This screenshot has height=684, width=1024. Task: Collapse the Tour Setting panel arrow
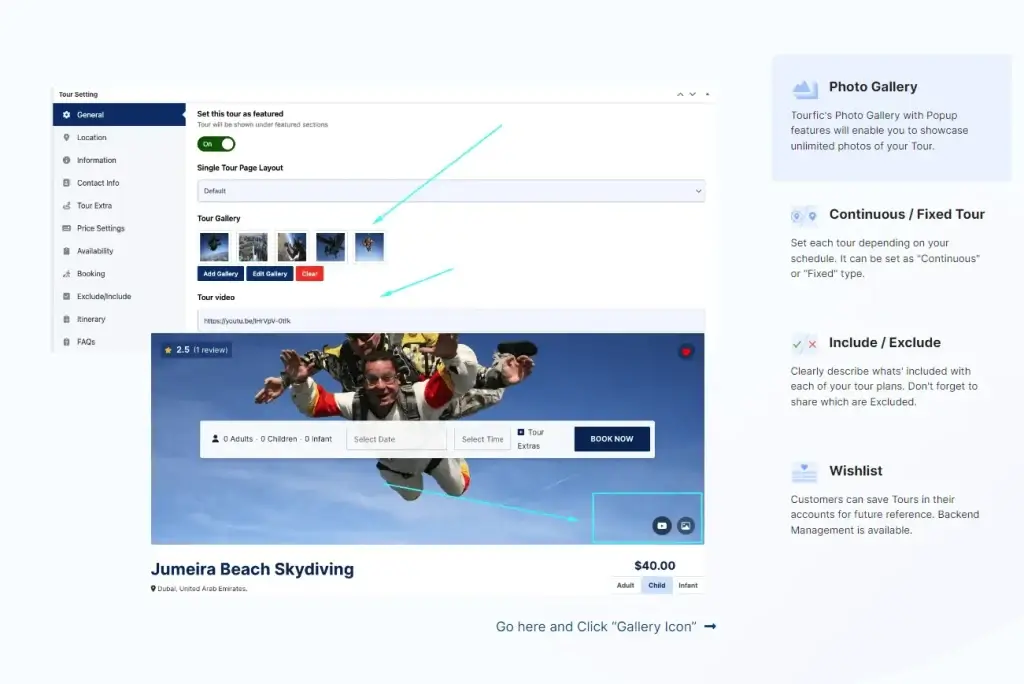coord(707,94)
